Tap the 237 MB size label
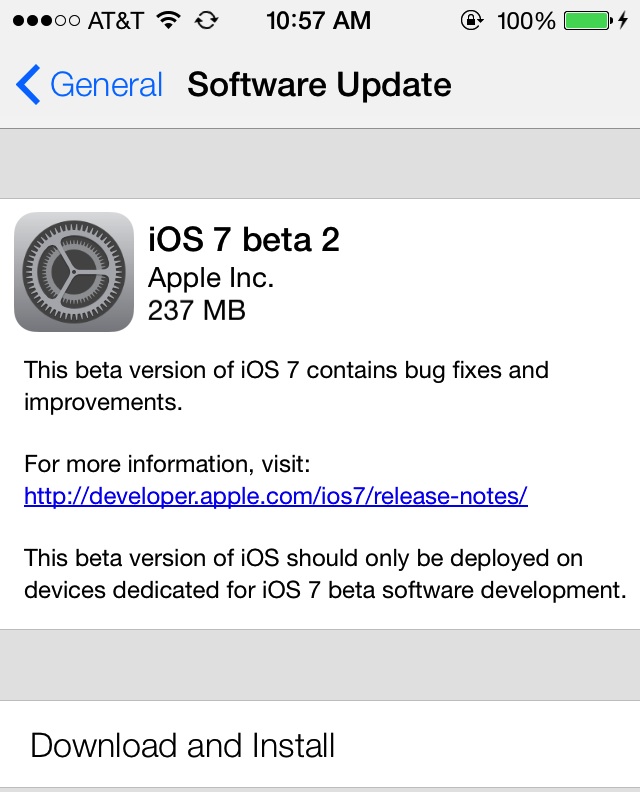Viewport: 640px width, 792px height. coord(196,310)
